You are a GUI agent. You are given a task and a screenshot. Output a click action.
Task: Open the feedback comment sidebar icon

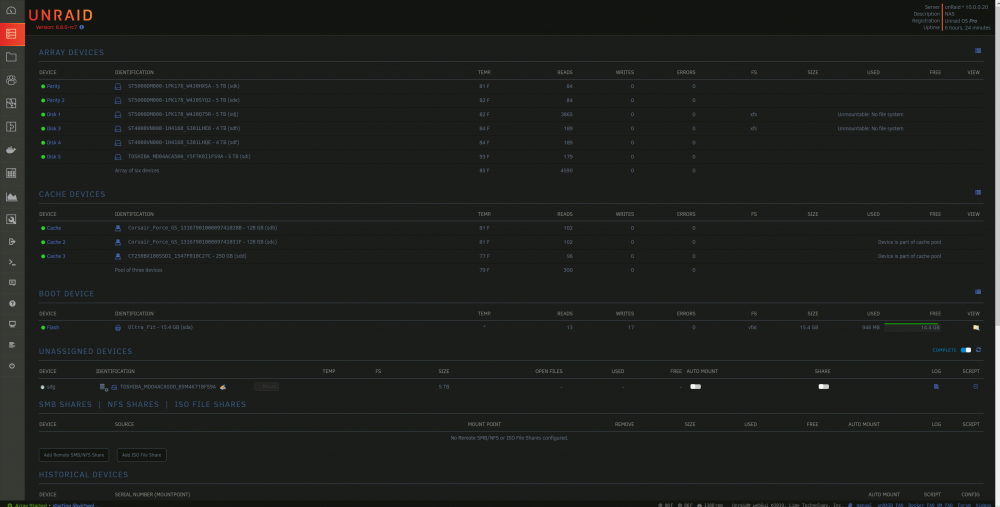coord(11,283)
